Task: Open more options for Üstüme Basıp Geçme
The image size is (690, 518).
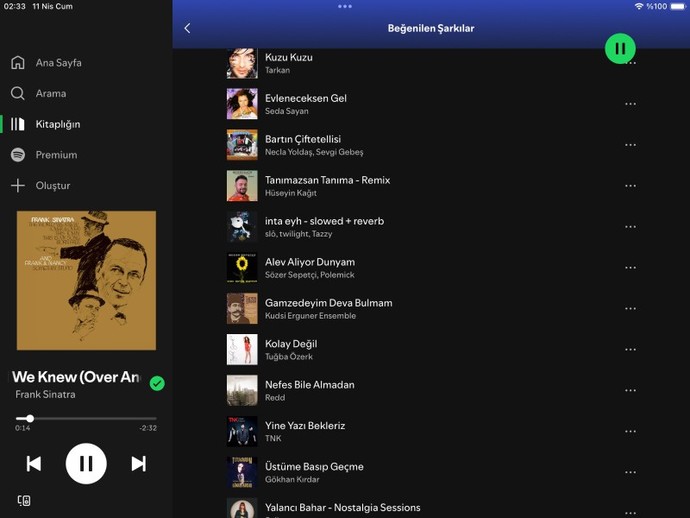Action: [631, 472]
